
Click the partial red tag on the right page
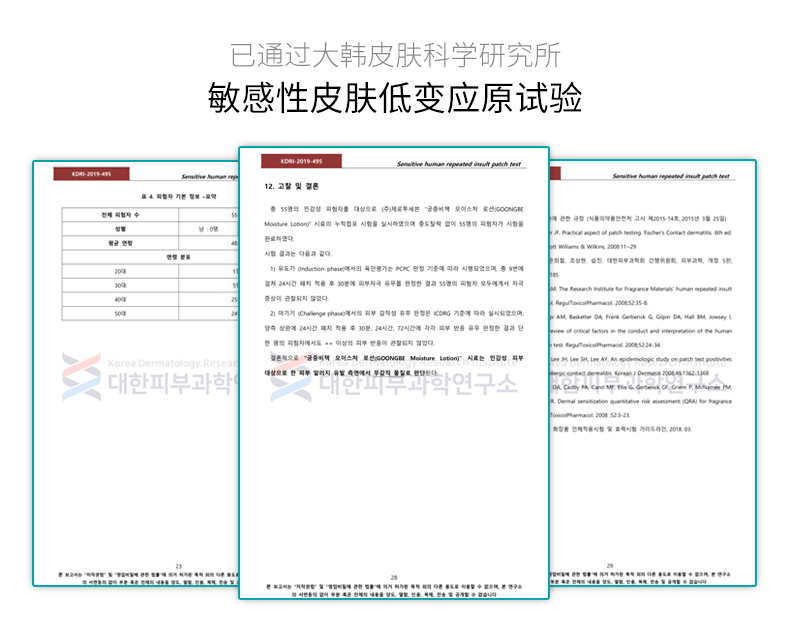point(555,173)
